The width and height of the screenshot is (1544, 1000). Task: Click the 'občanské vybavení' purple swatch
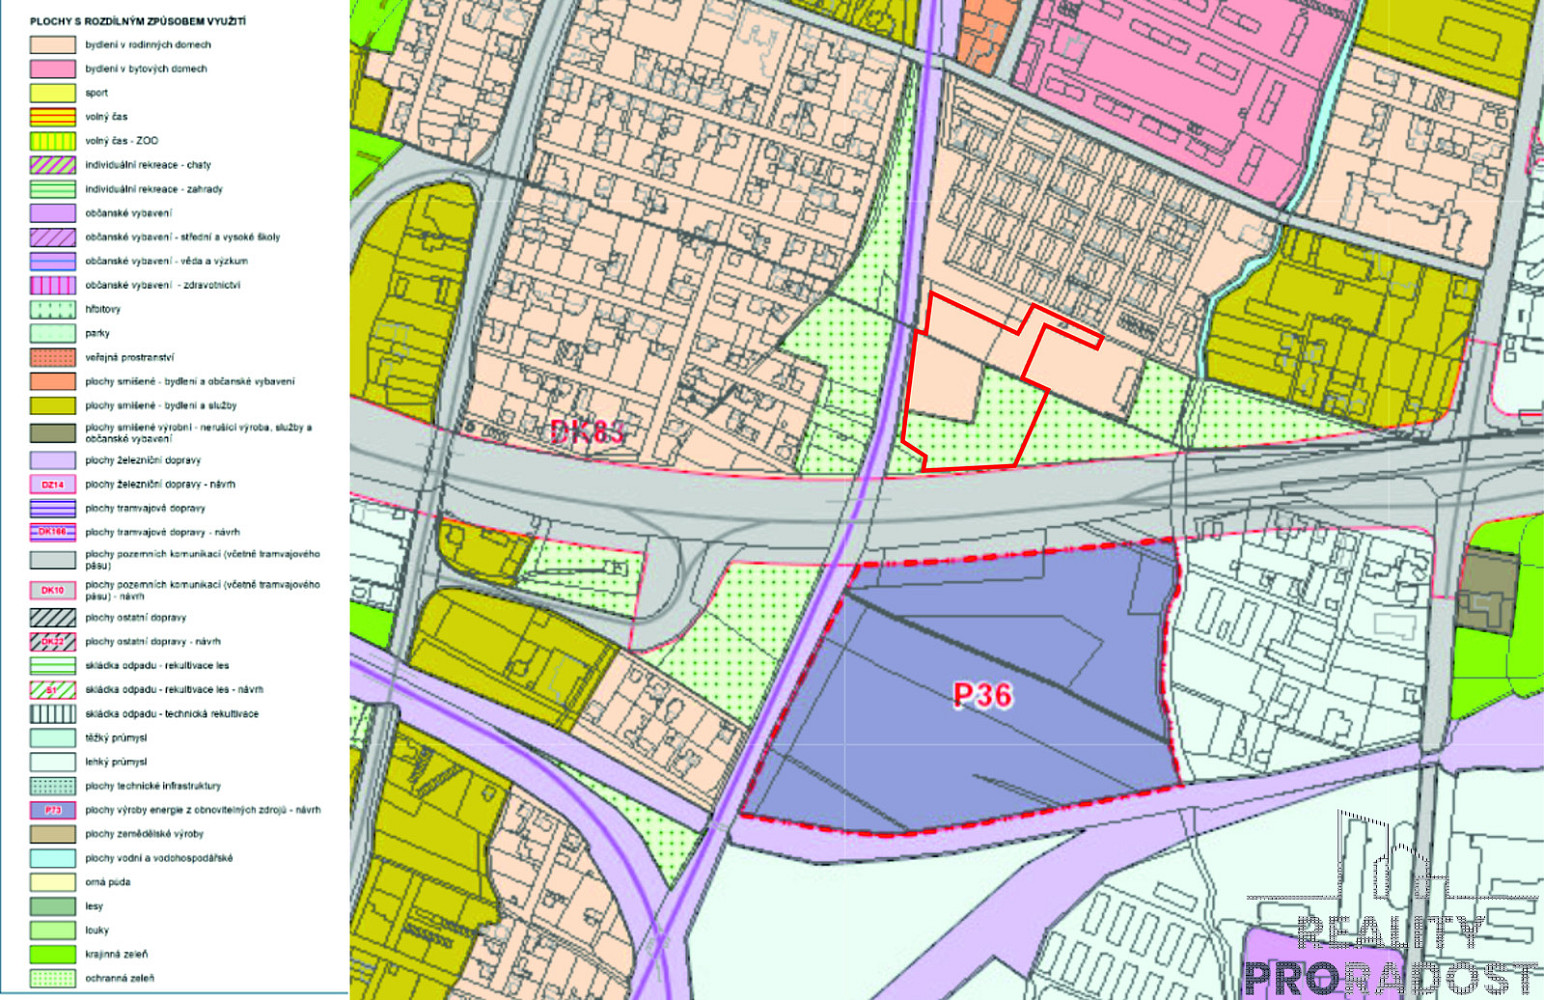pyautogui.click(x=52, y=213)
